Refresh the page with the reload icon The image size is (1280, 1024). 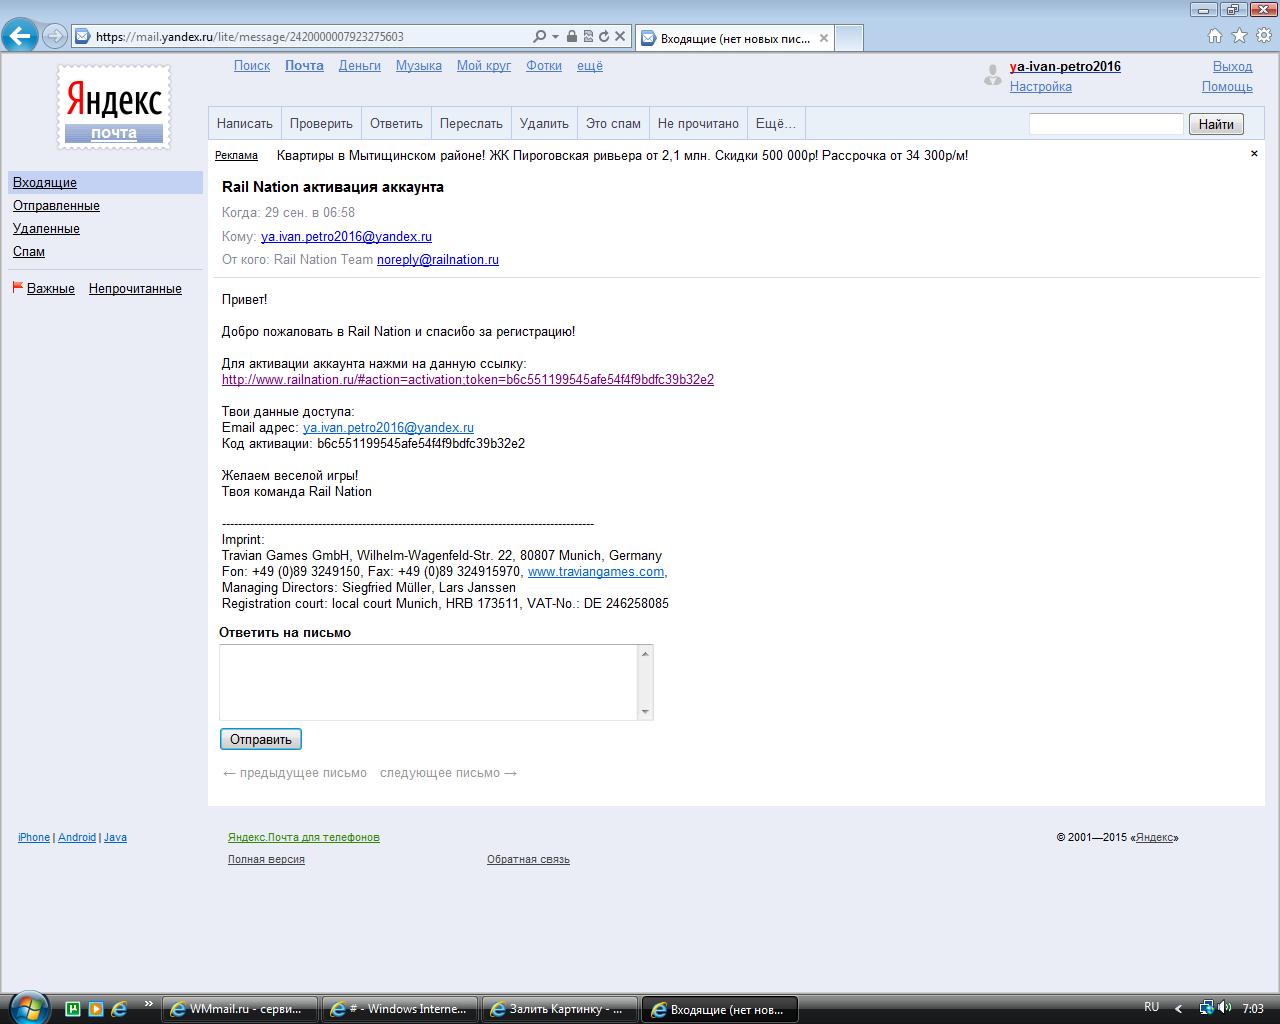coord(604,37)
